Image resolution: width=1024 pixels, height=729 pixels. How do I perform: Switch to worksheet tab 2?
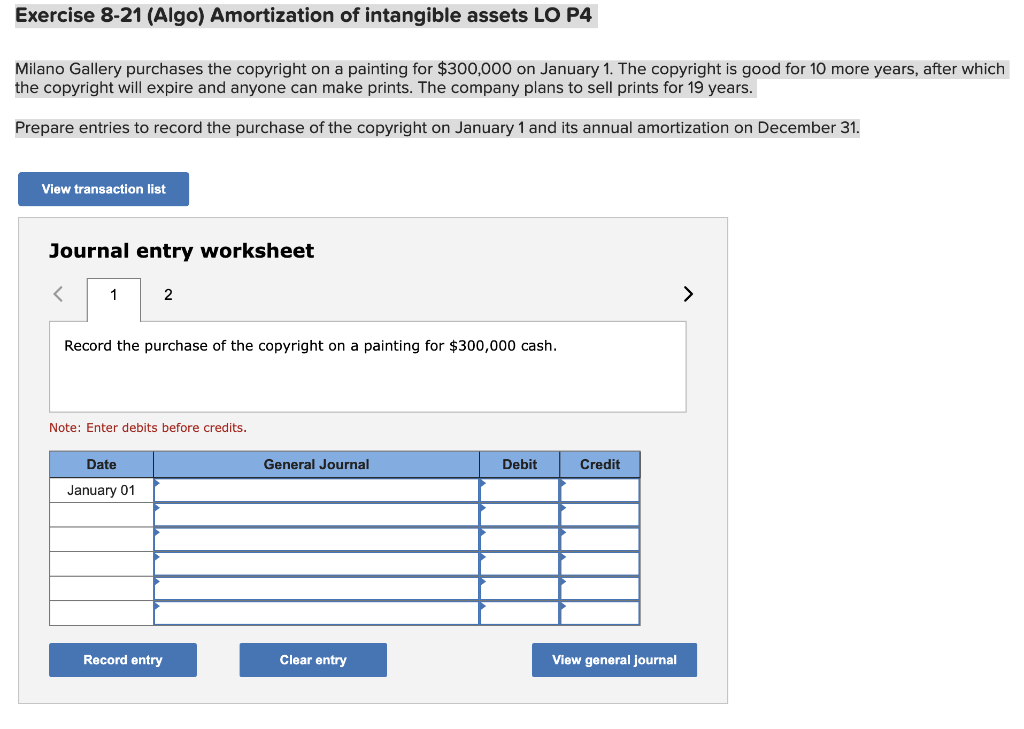click(x=167, y=294)
